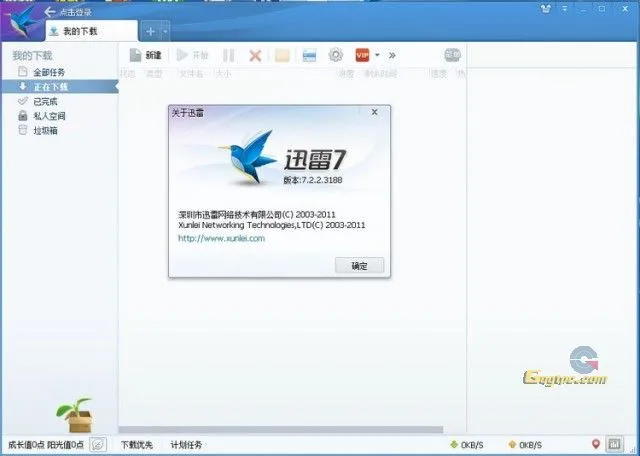
Task: Click 点击登录 to log in
Action: click(75, 12)
